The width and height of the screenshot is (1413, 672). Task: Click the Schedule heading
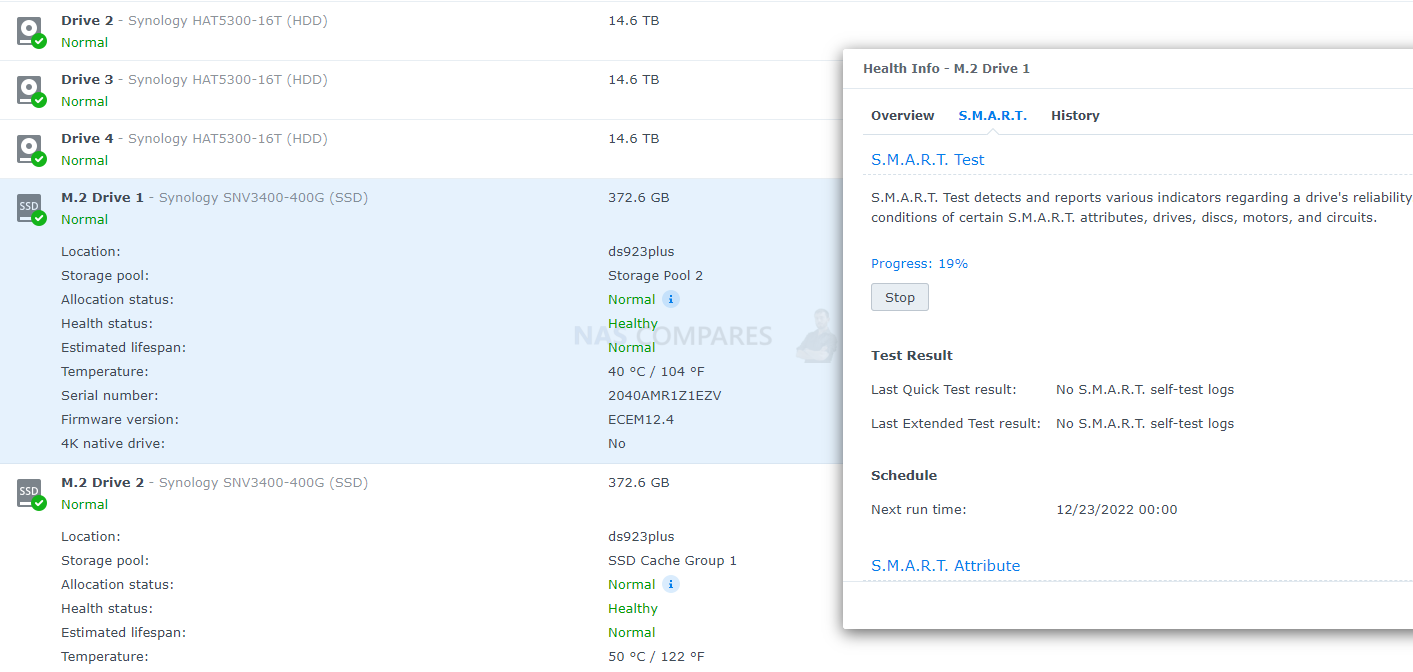[904, 476]
